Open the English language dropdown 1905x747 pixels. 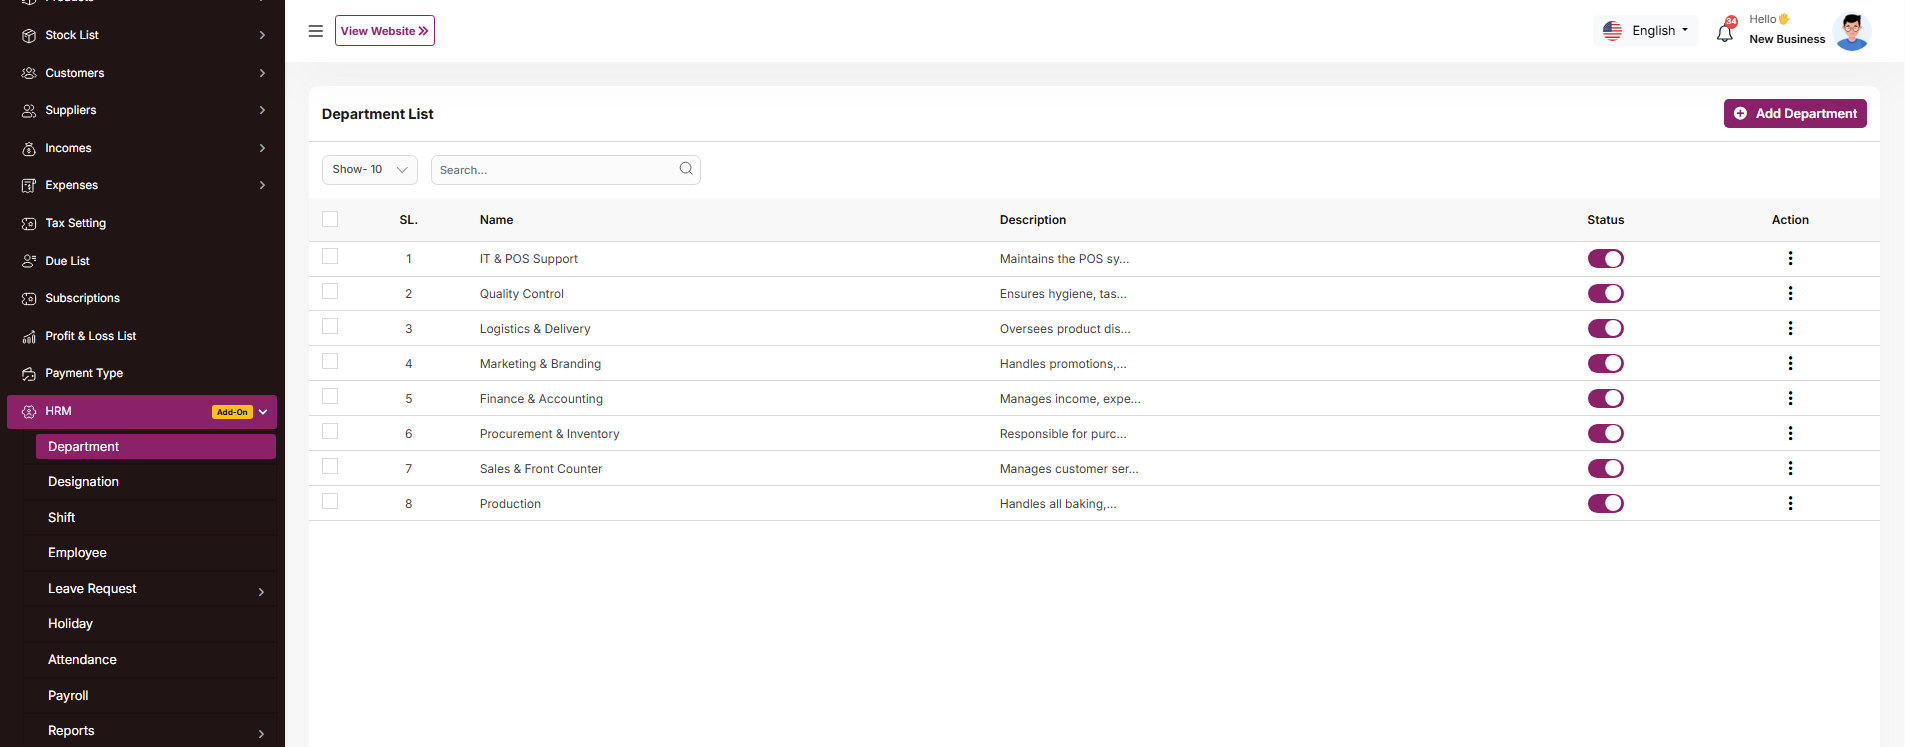1645,31
